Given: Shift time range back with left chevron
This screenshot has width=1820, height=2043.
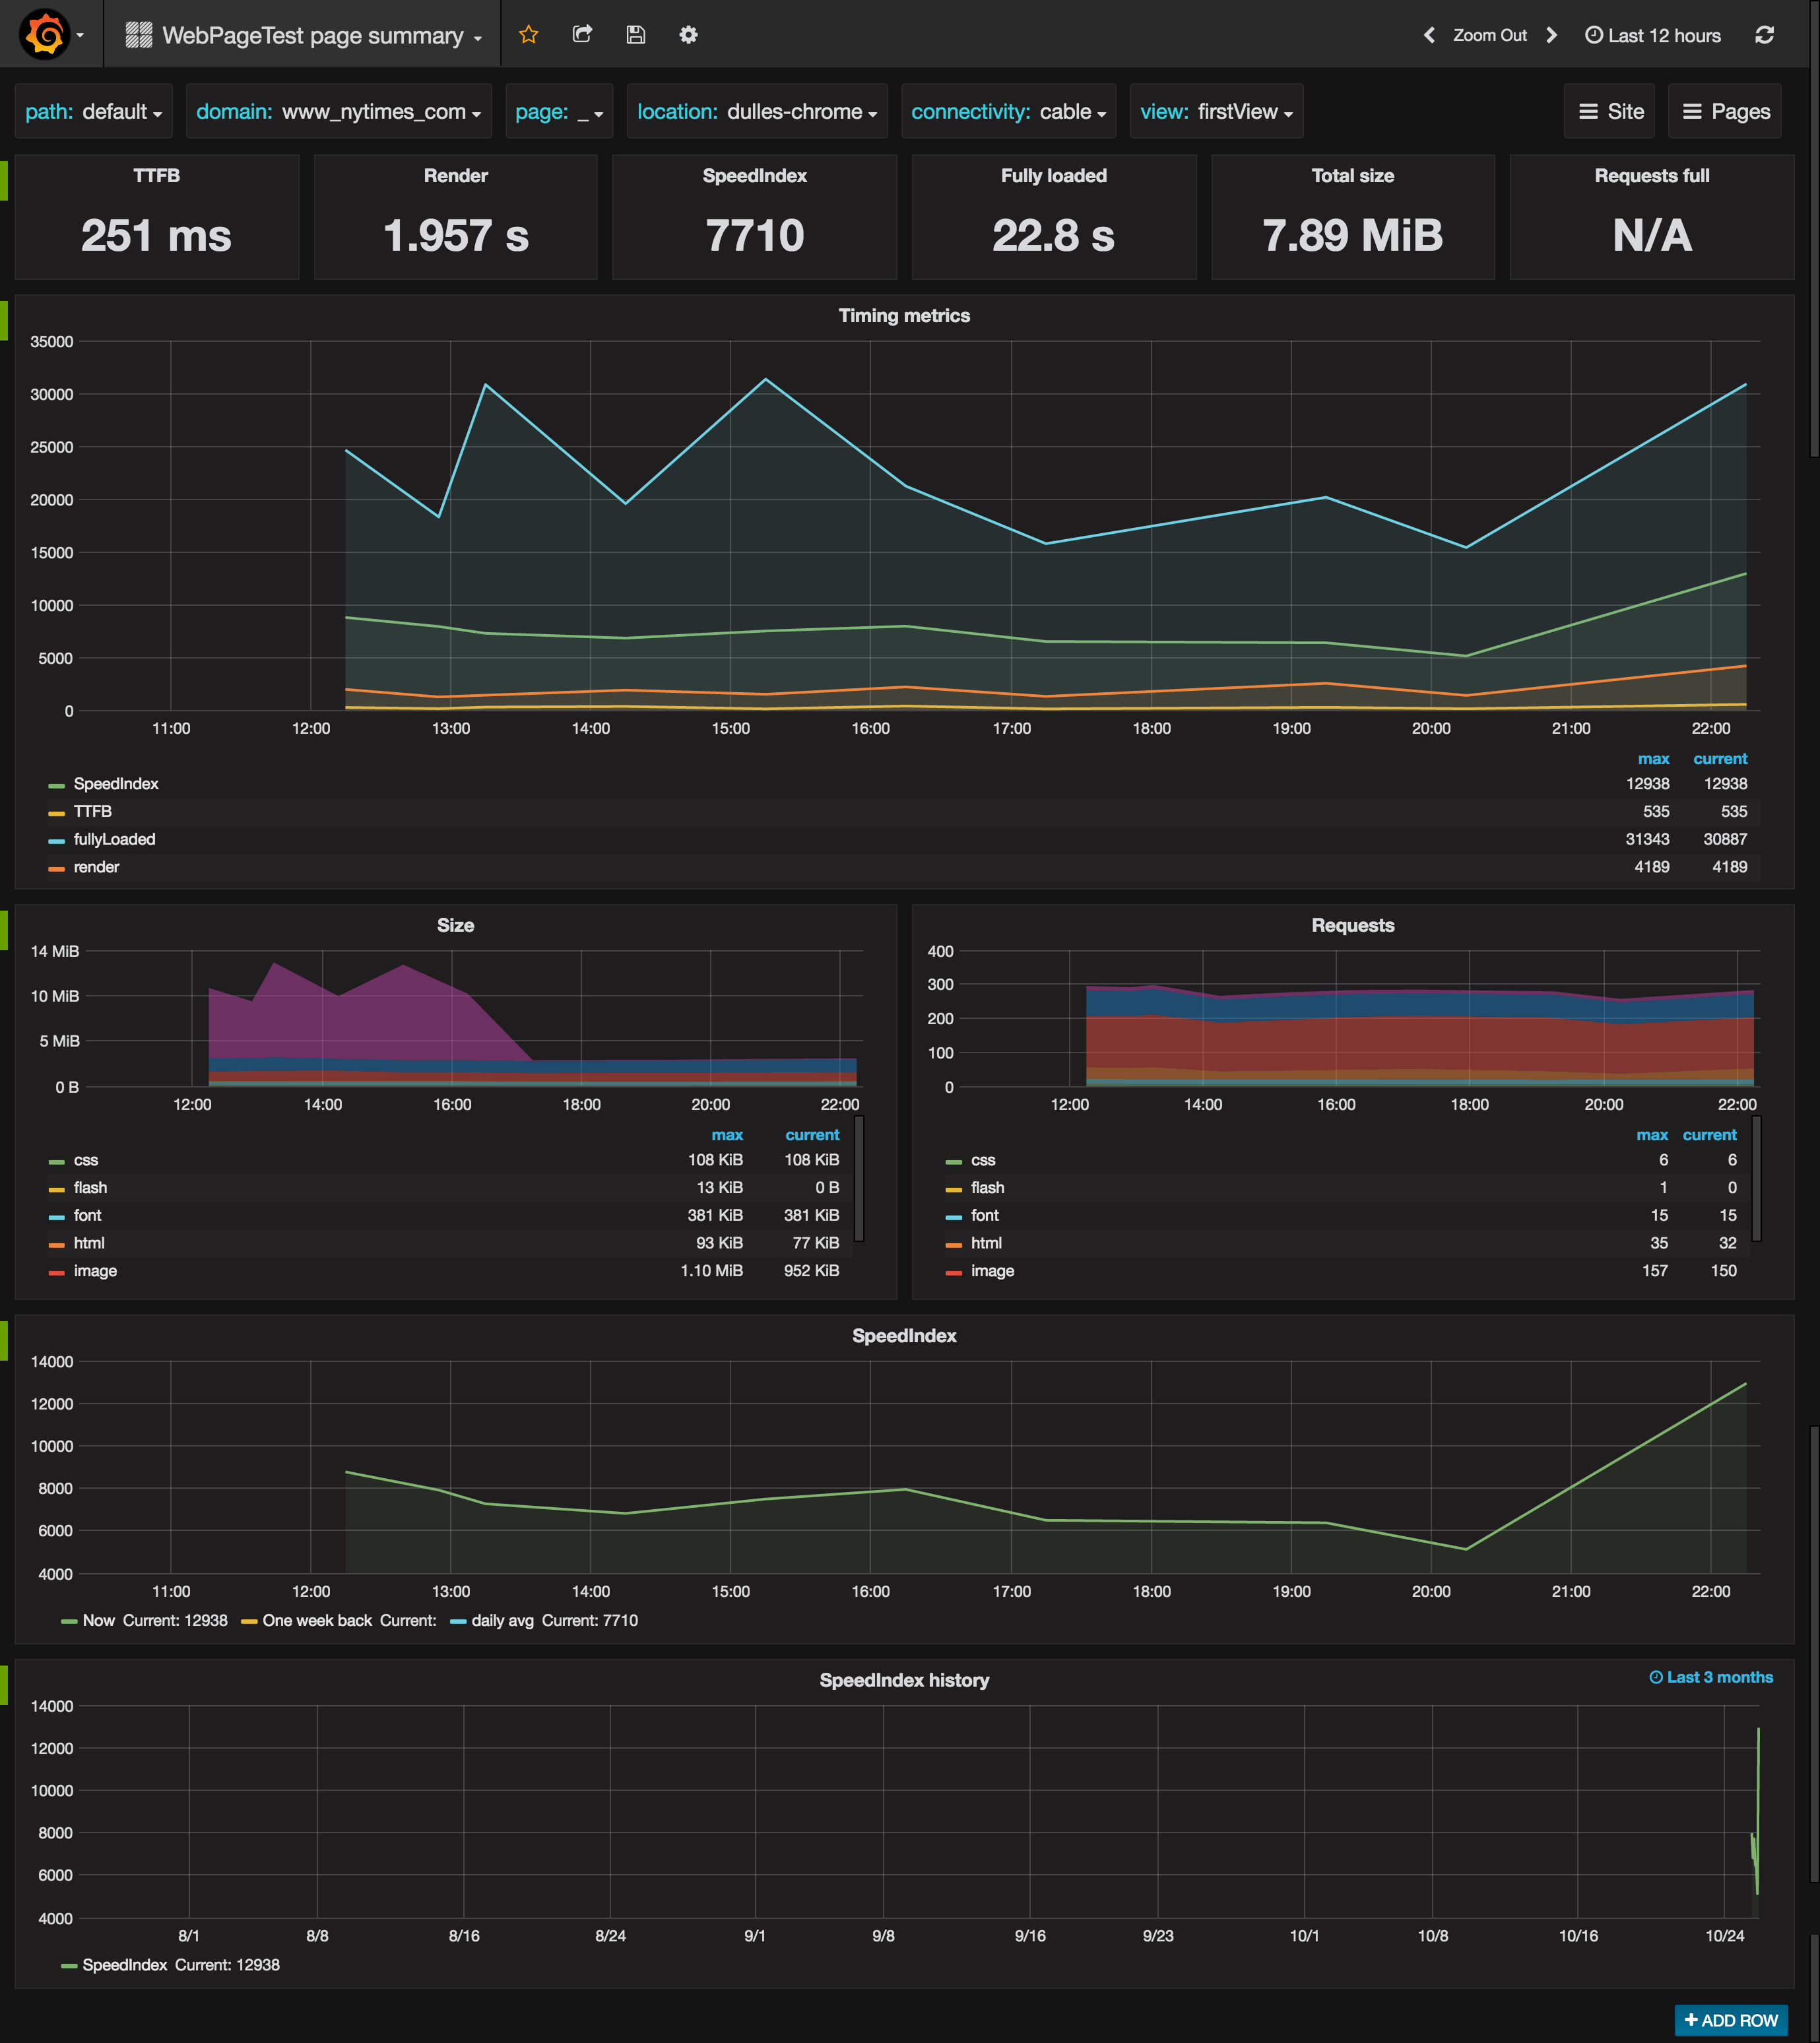Looking at the screenshot, I should pos(1429,35).
